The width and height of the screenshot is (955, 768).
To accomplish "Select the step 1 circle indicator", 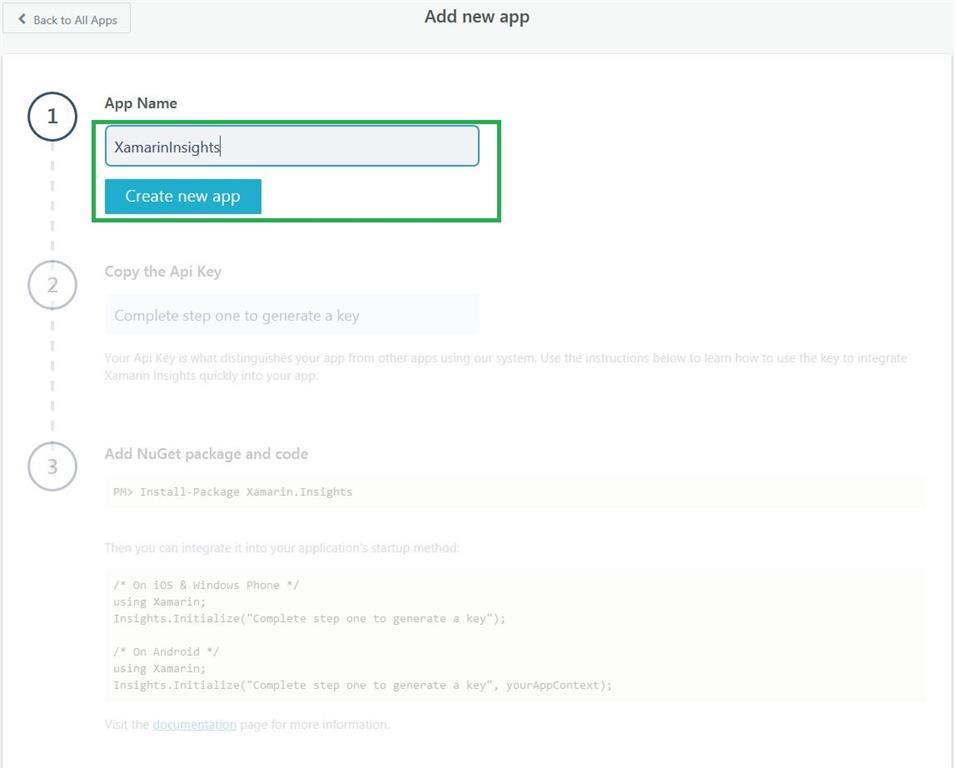I will [51, 116].
